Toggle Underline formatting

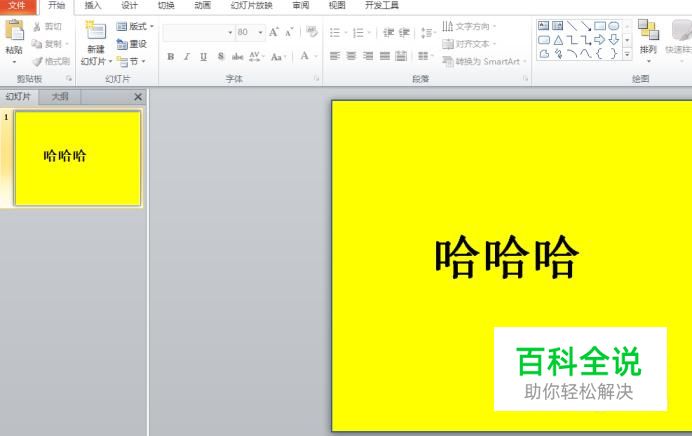203,56
